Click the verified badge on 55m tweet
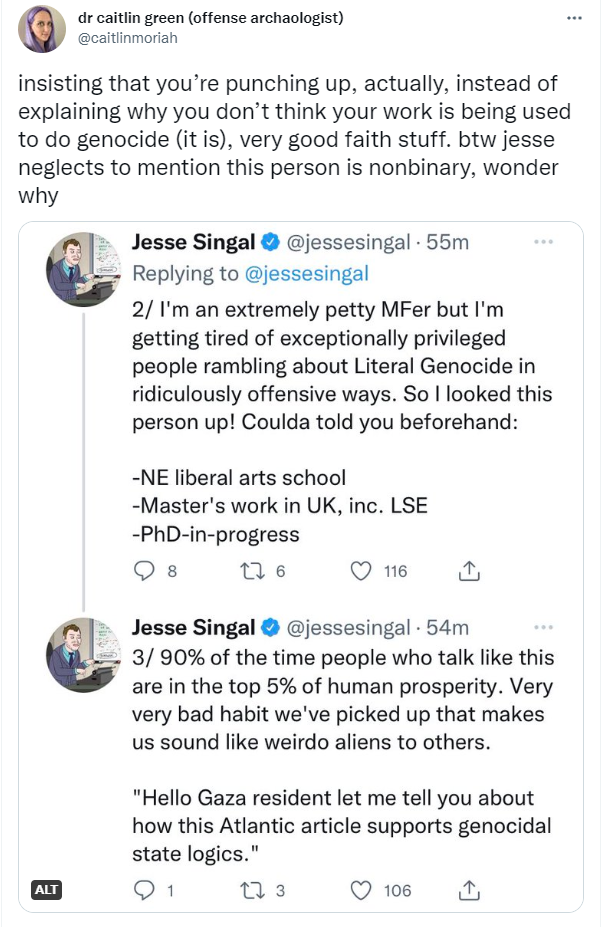 point(270,242)
